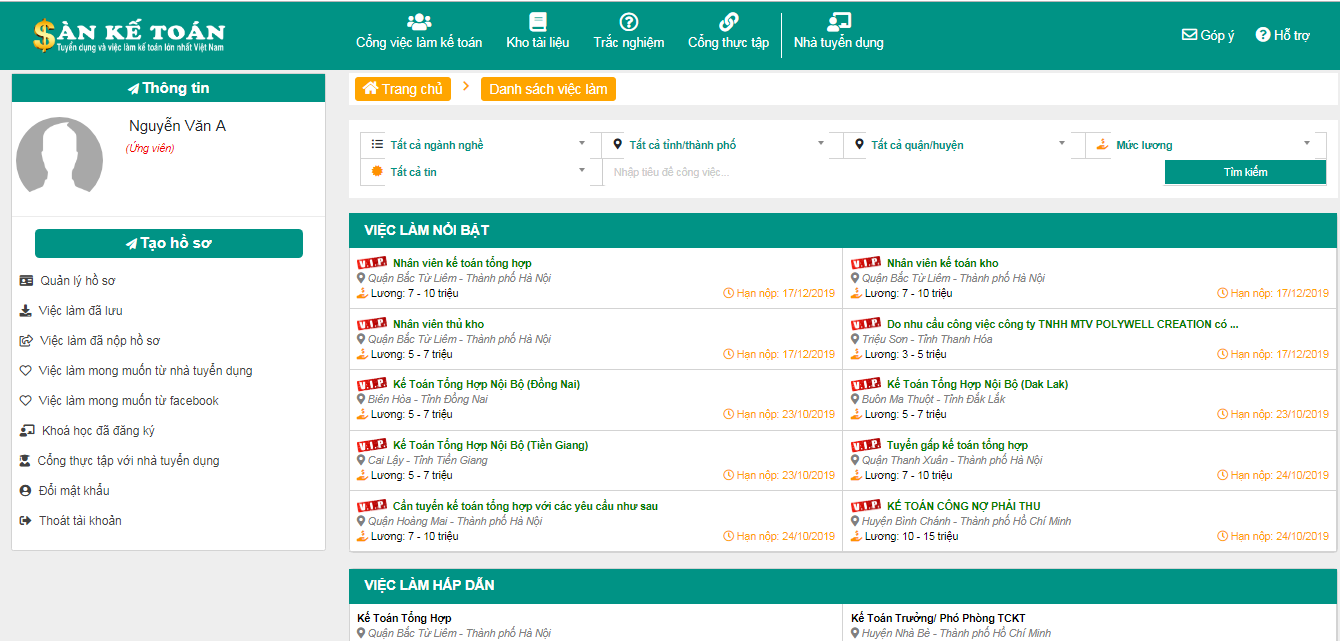Image resolution: width=1340 pixels, height=641 pixels.
Task: Expand the Tất cả ngành nghề dropdown
Action: pos(475,145)
